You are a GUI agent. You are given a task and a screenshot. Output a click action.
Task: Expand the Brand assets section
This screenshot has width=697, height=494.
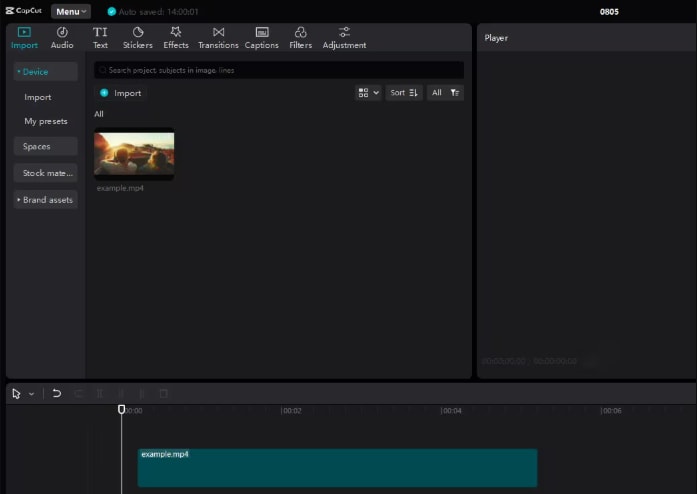pos(45,200)
